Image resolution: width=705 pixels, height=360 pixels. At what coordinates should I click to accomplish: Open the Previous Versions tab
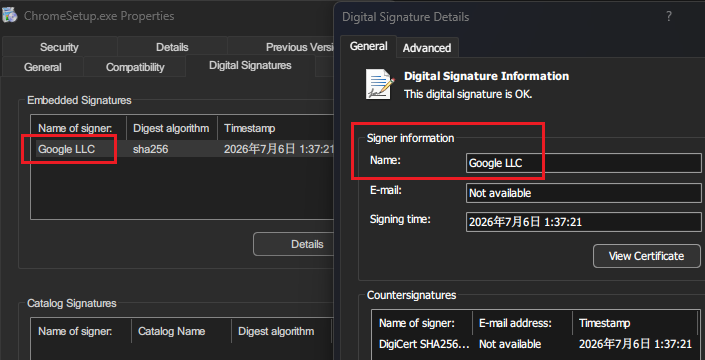[281, 47]
